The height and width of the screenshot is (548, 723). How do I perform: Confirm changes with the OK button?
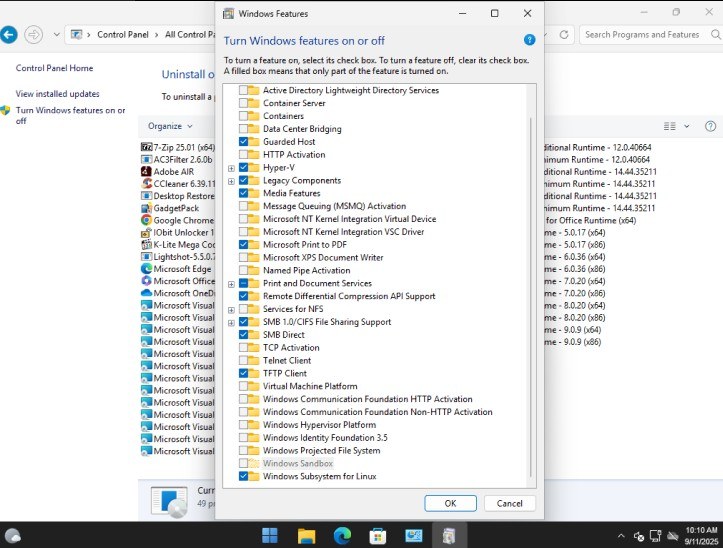point(450,503)
